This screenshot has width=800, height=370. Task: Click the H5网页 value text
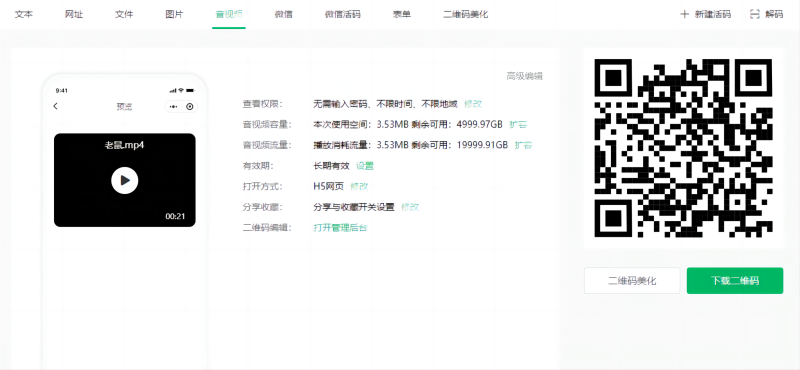click(329, 186)
